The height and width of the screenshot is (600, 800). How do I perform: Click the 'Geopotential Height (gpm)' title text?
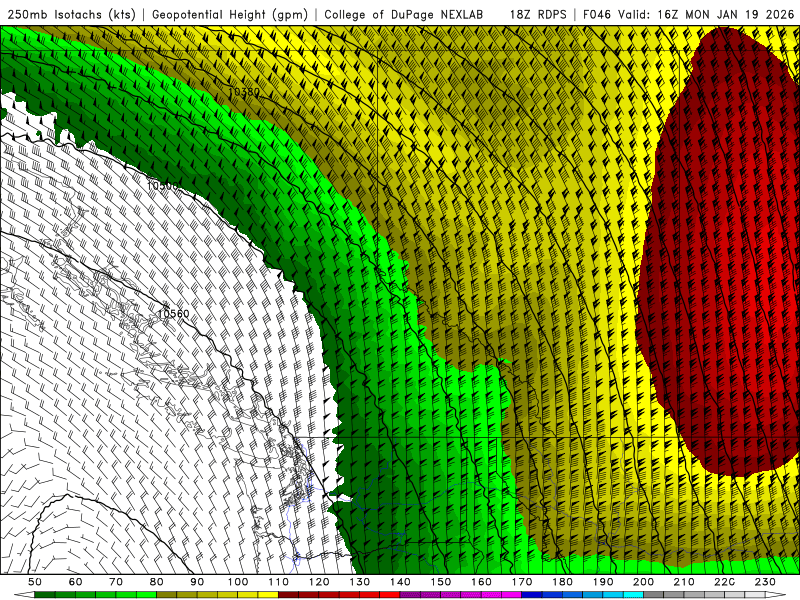(230, 15)
